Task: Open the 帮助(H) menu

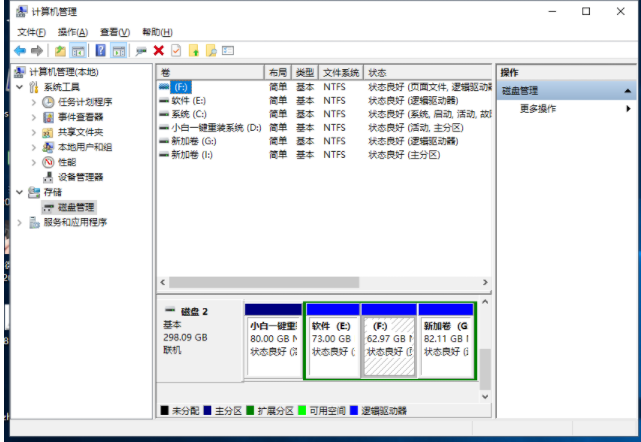Action: click(157, 32)
